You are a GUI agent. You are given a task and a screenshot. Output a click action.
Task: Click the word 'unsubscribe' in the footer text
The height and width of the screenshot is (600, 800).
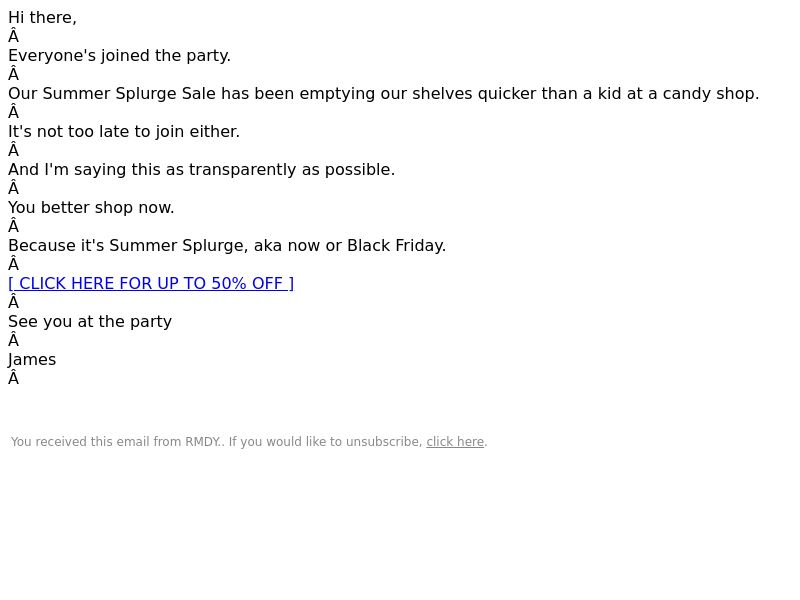[x=383, y=442]
